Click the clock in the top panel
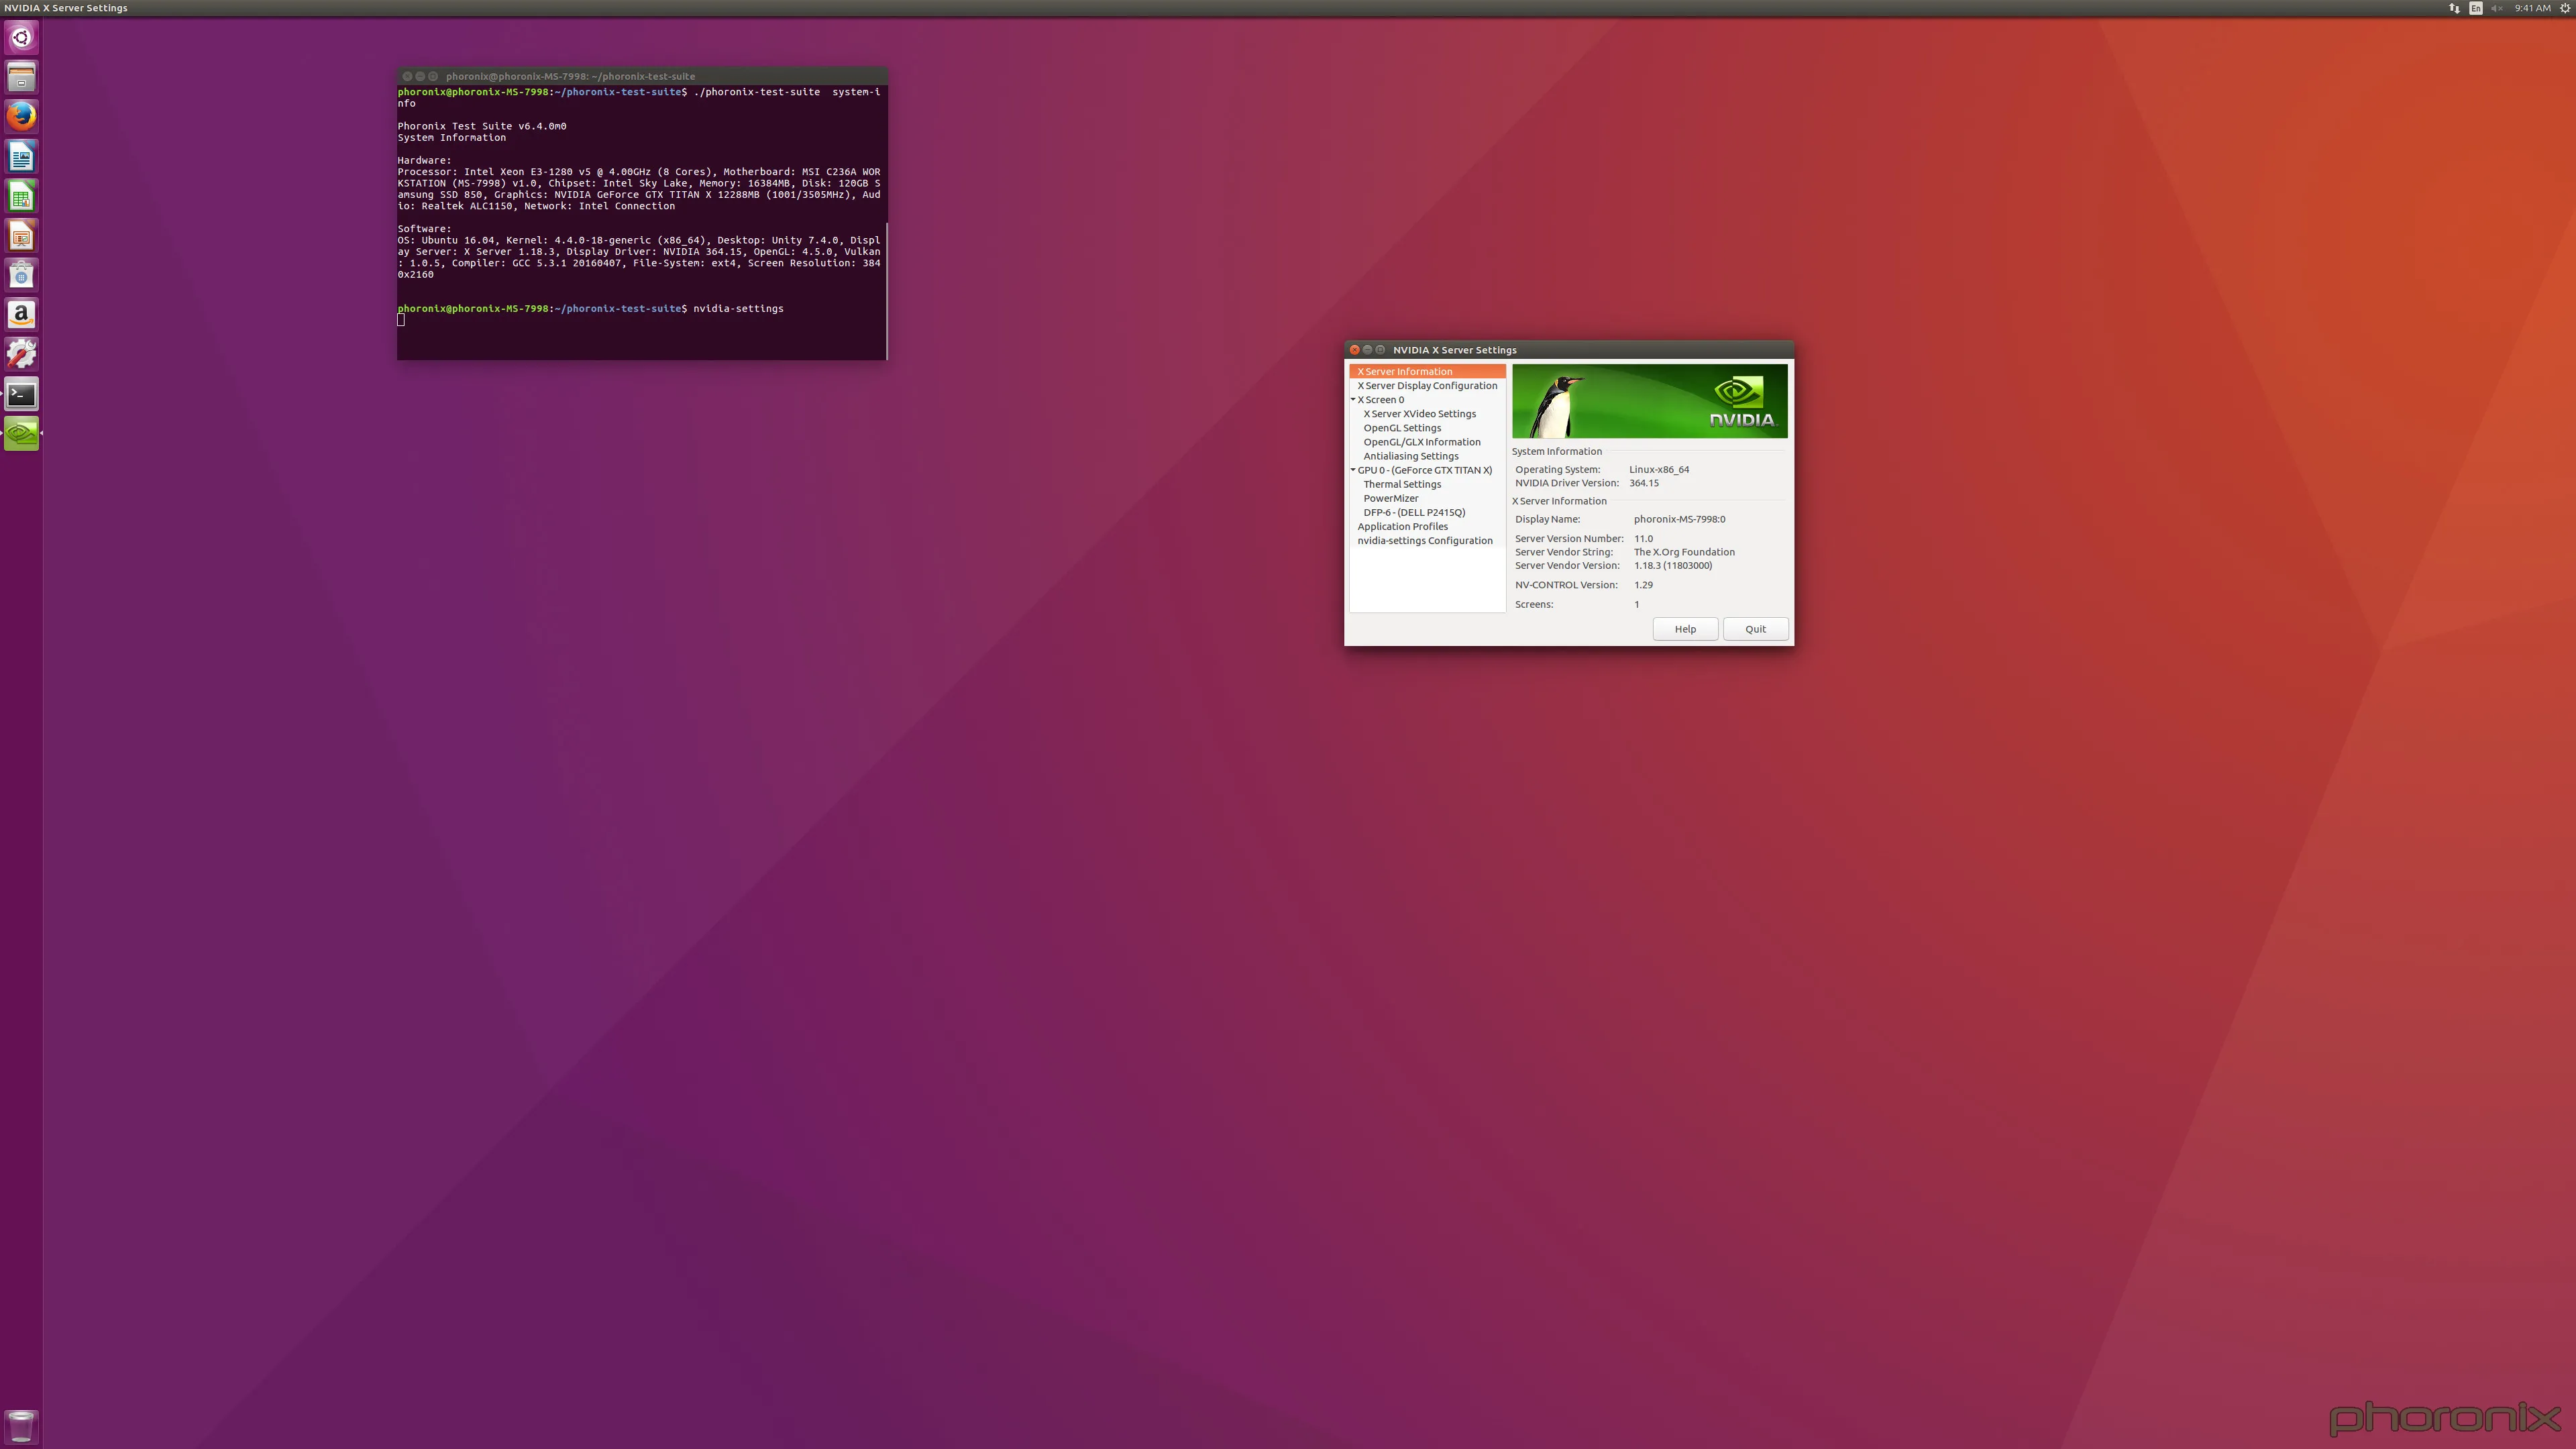Viewport: 2576px width, 1449px height. click(2532, 8)
